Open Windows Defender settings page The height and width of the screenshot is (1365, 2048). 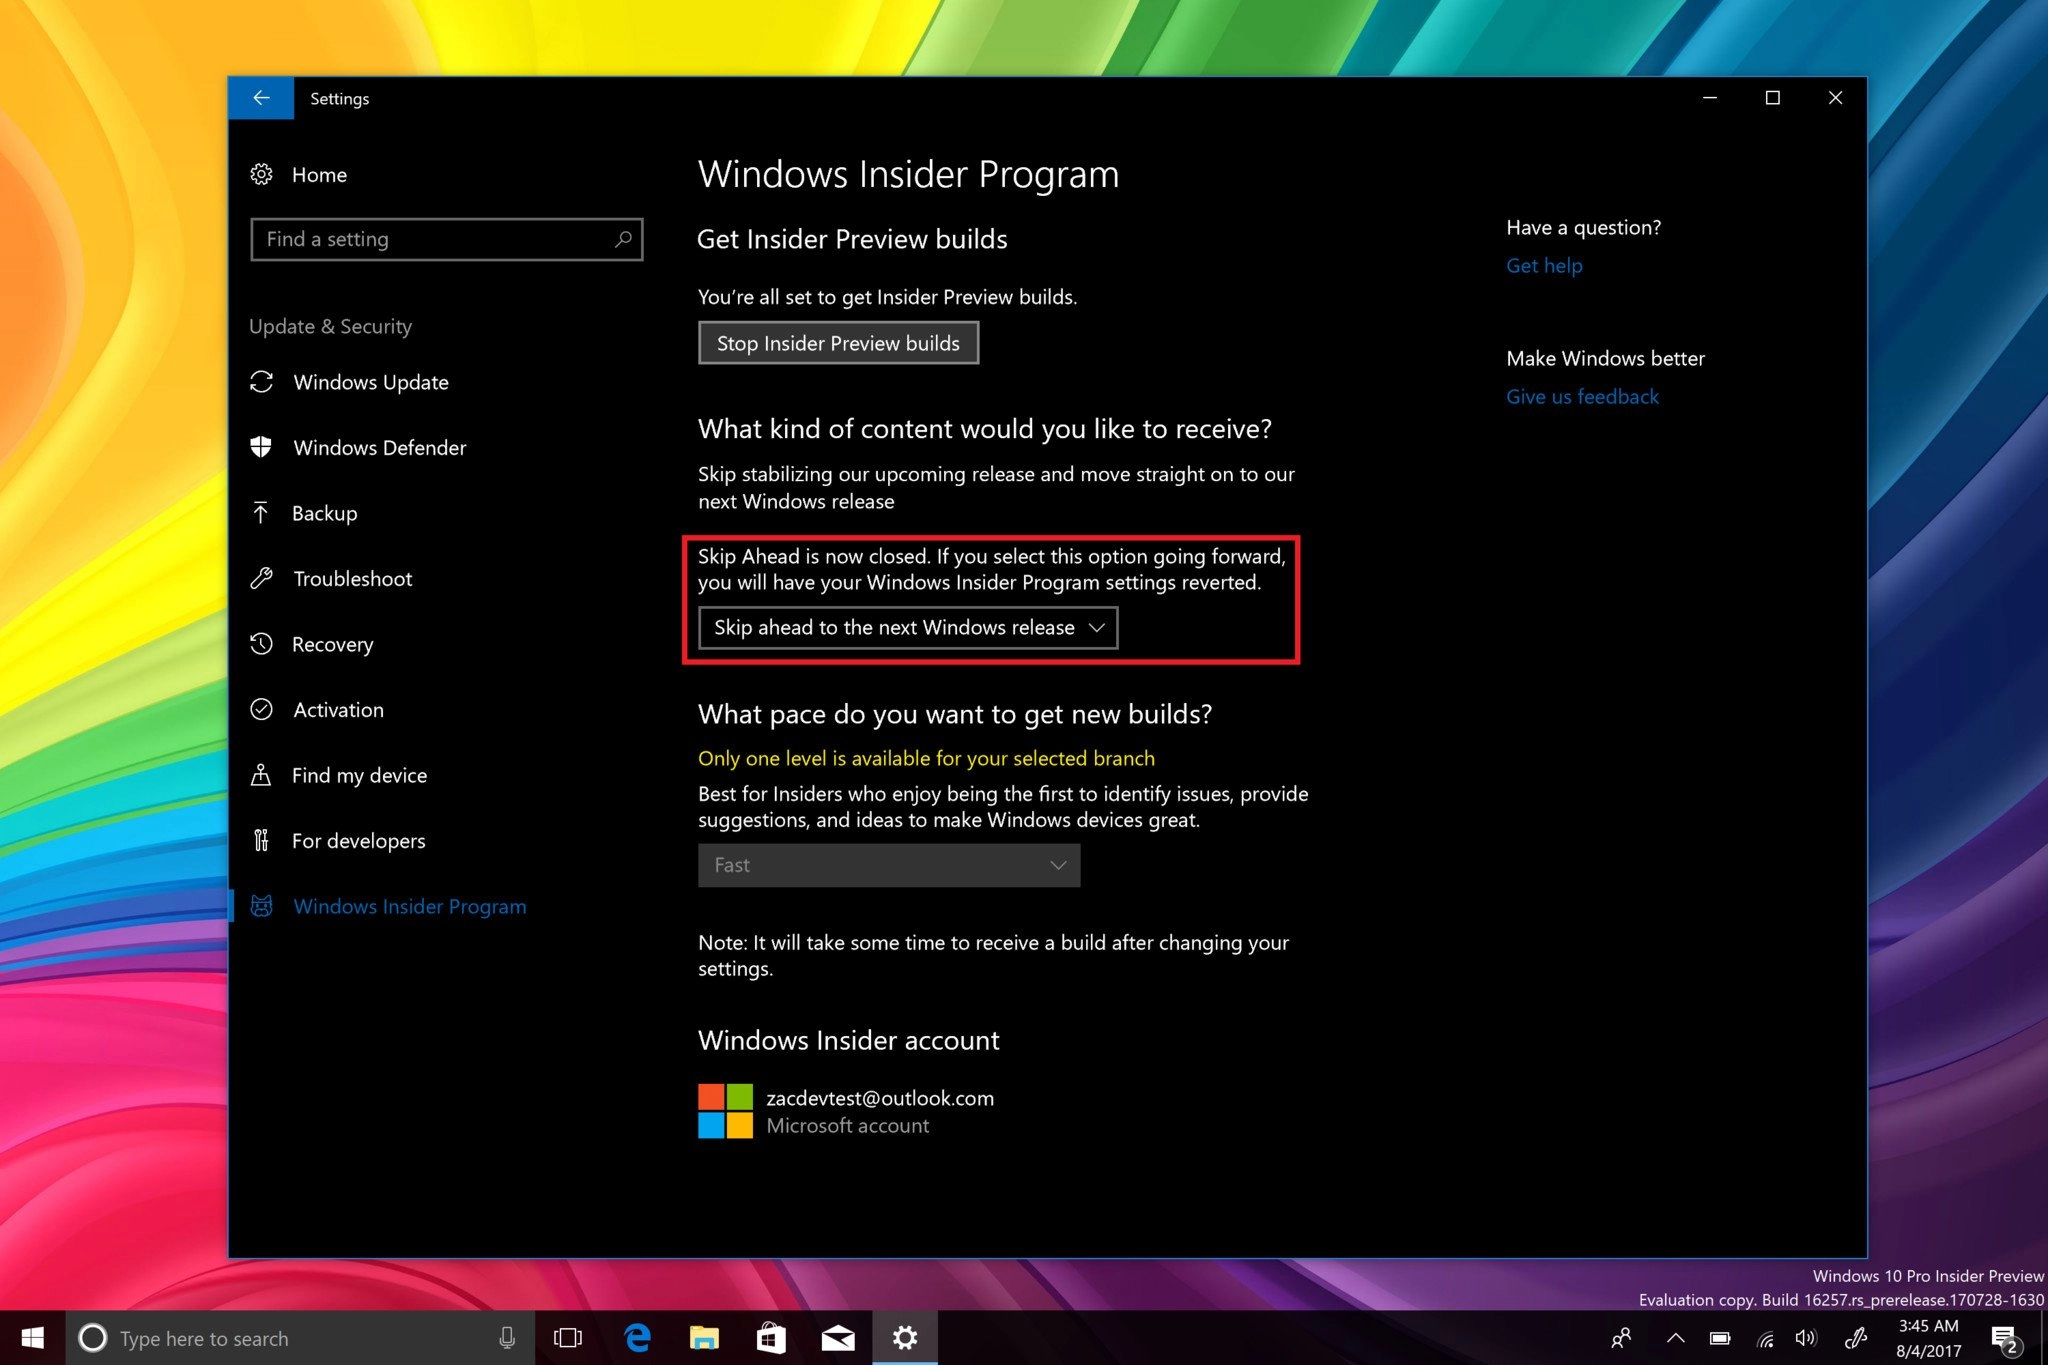coord(380,447)
